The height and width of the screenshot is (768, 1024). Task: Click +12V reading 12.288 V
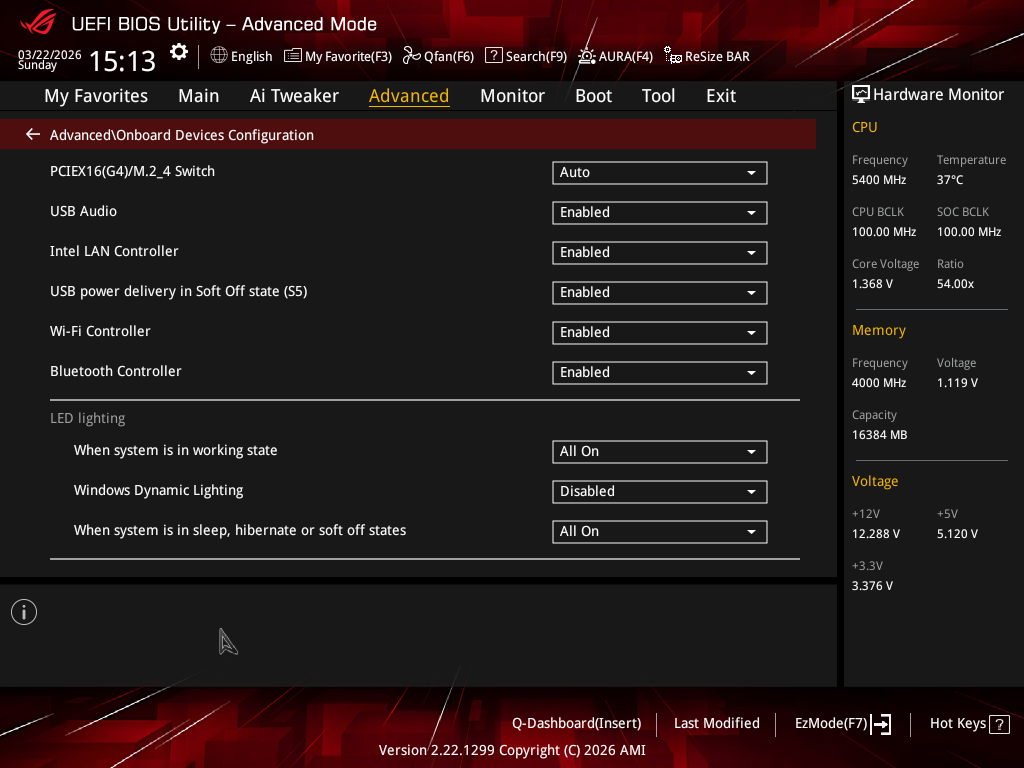click(x=876, y=534)
